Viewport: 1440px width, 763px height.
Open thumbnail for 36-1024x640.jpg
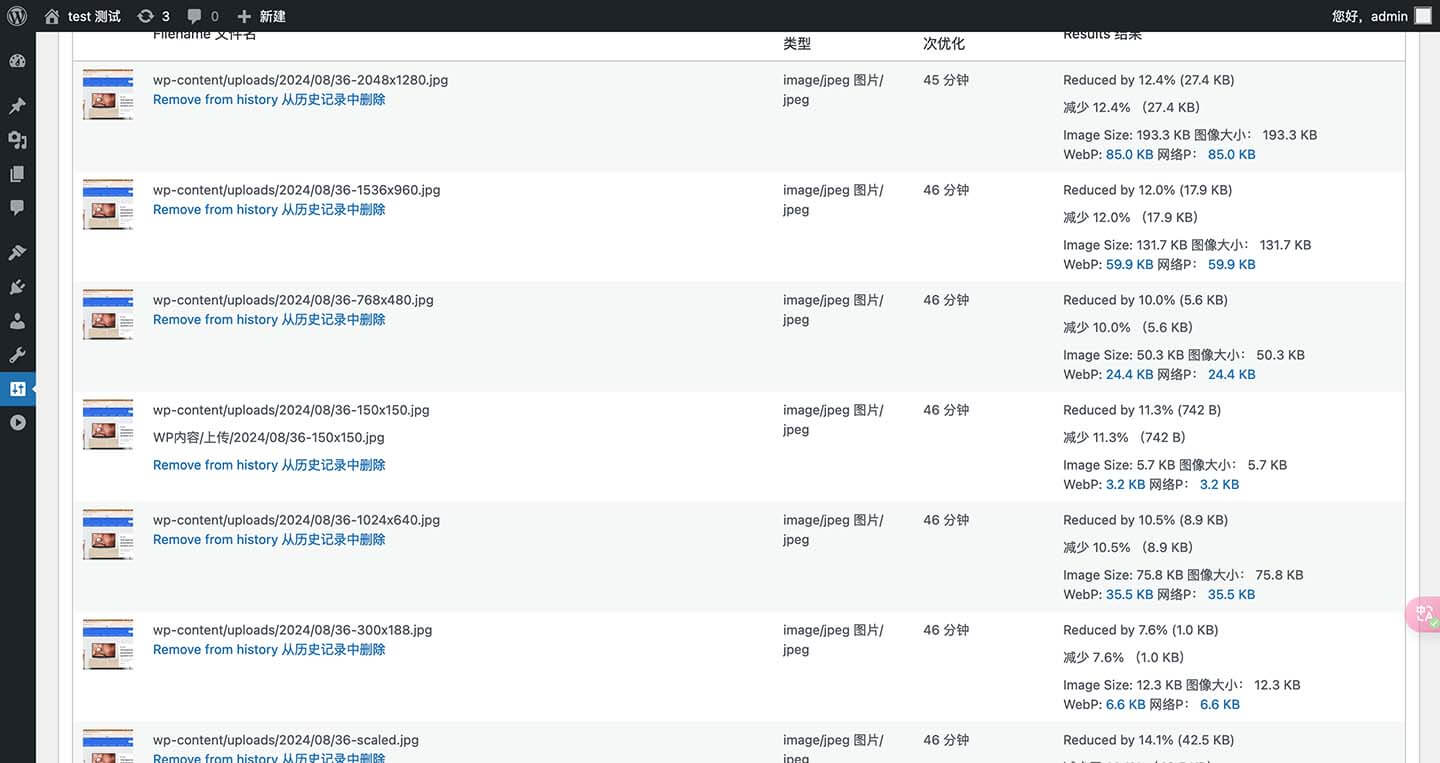108,535
